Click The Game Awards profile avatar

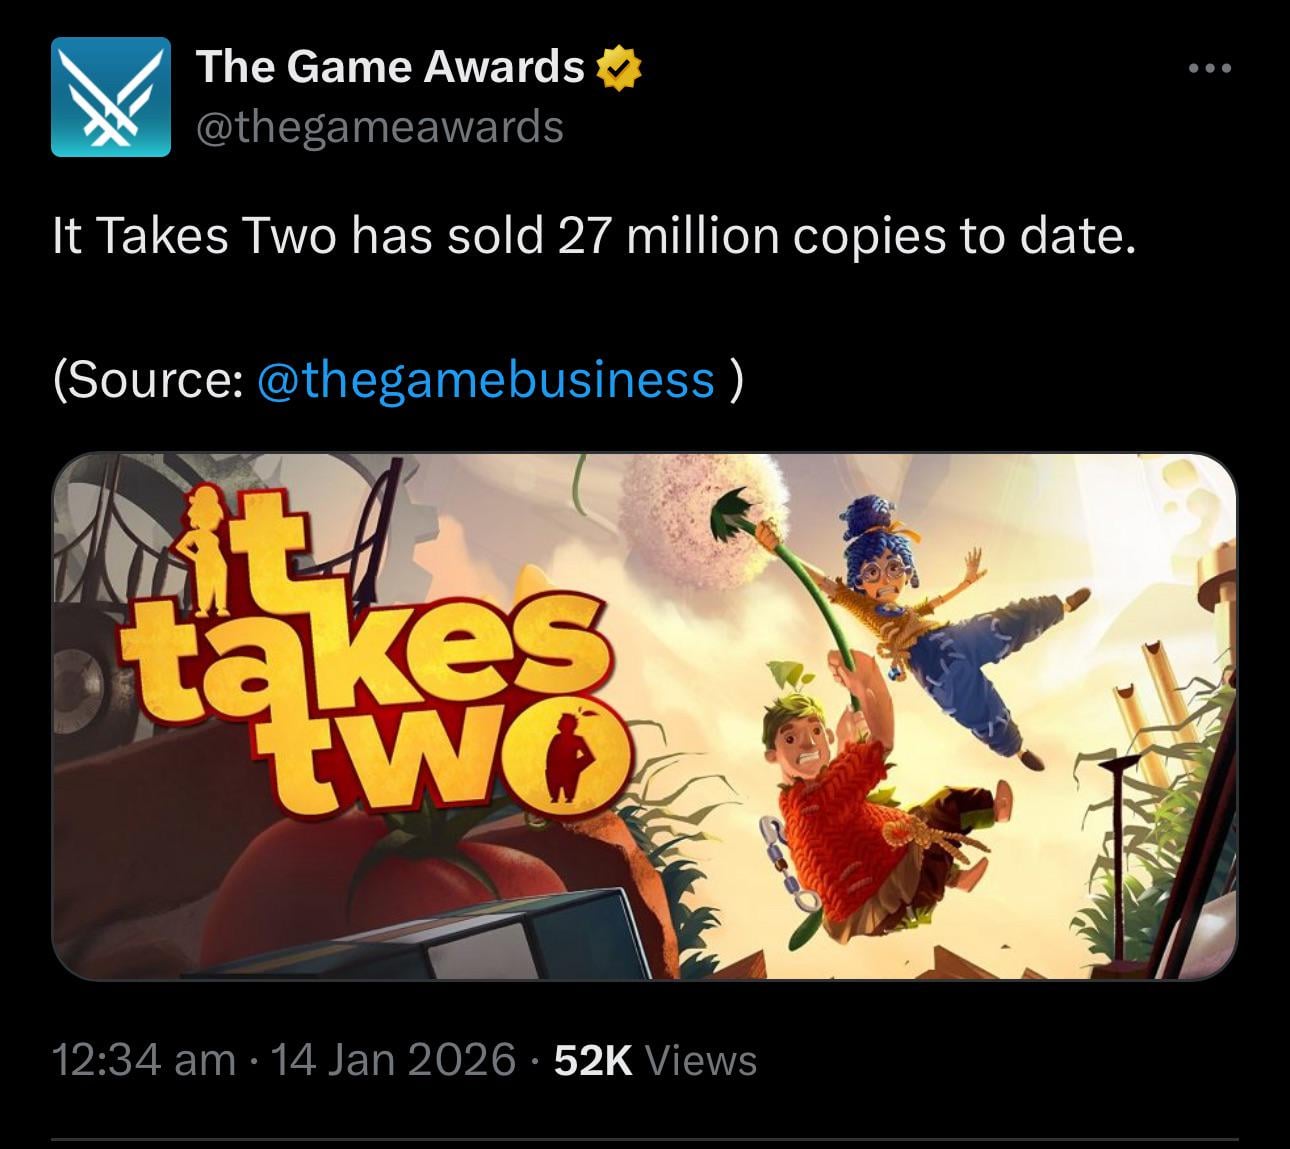(111, 97)
